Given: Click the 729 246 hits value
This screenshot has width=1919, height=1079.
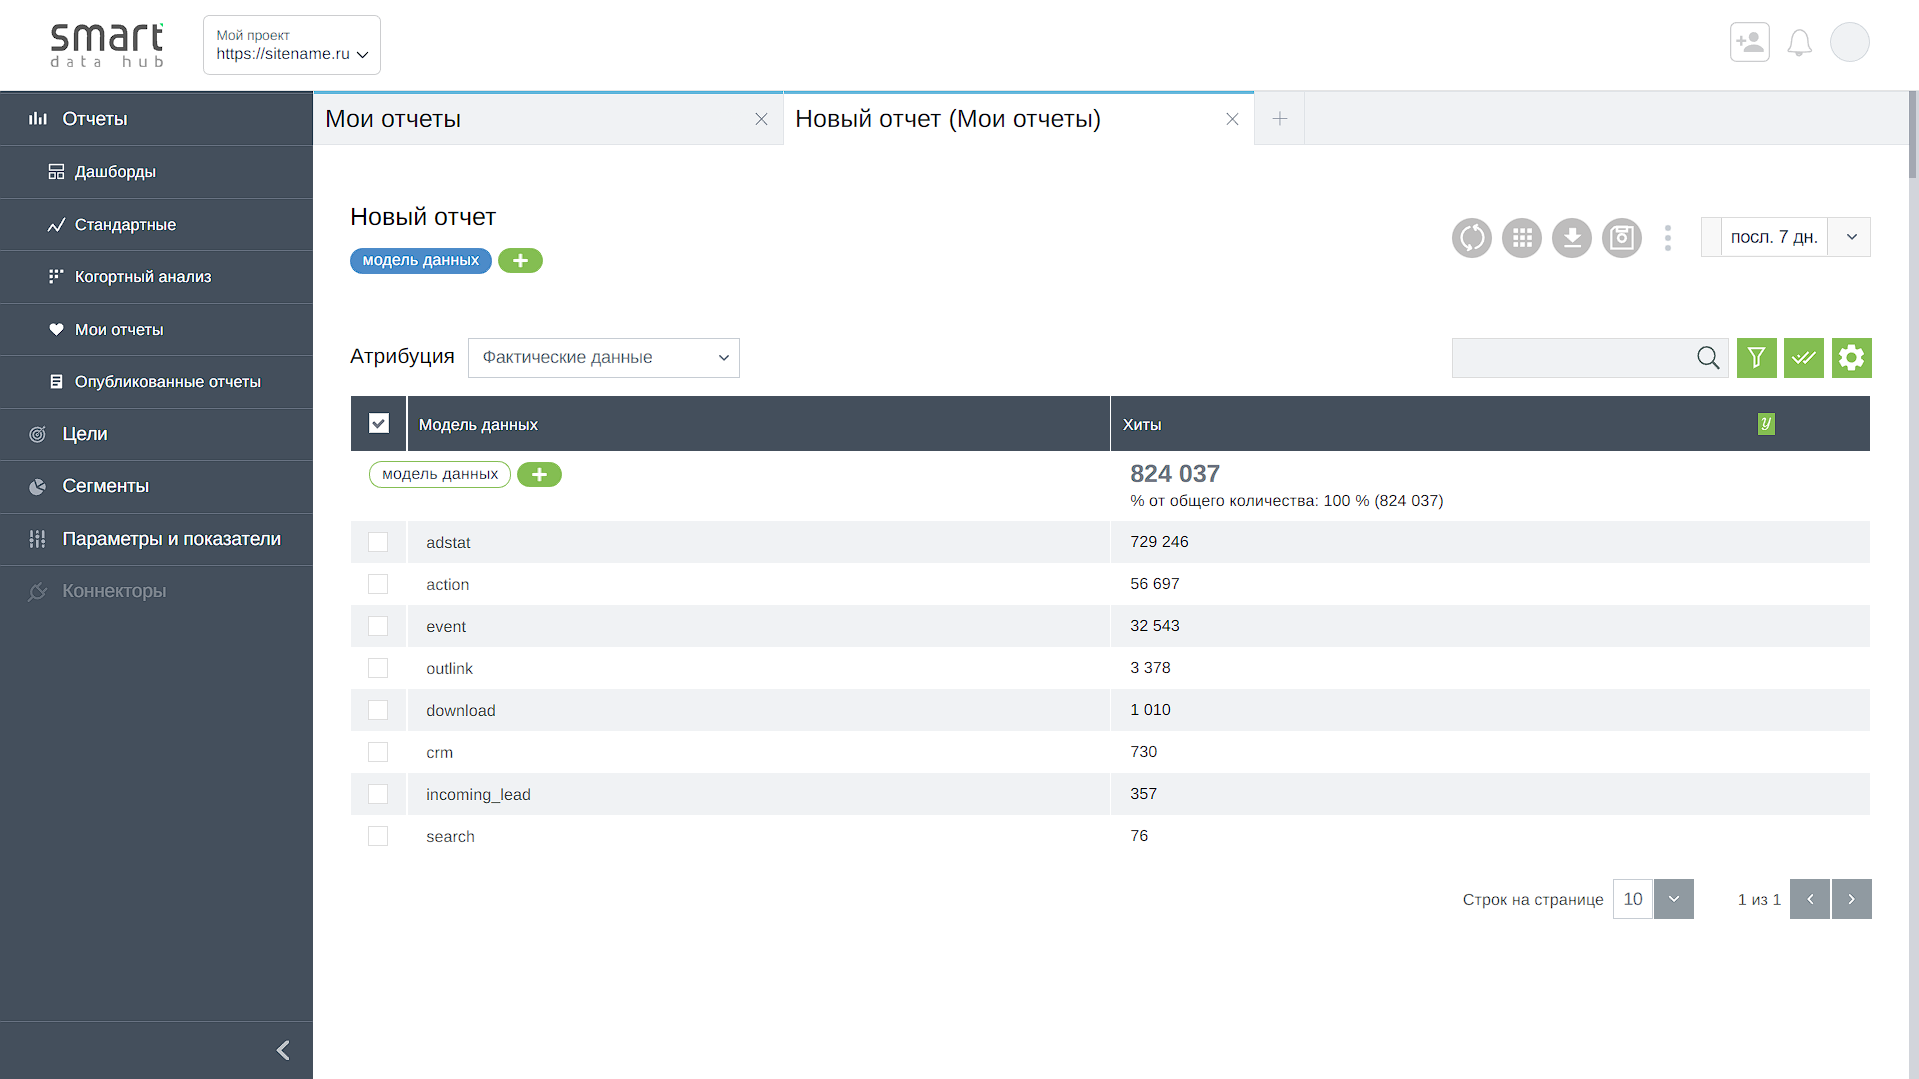Looking at the screenshot, I should (1159, 542).
